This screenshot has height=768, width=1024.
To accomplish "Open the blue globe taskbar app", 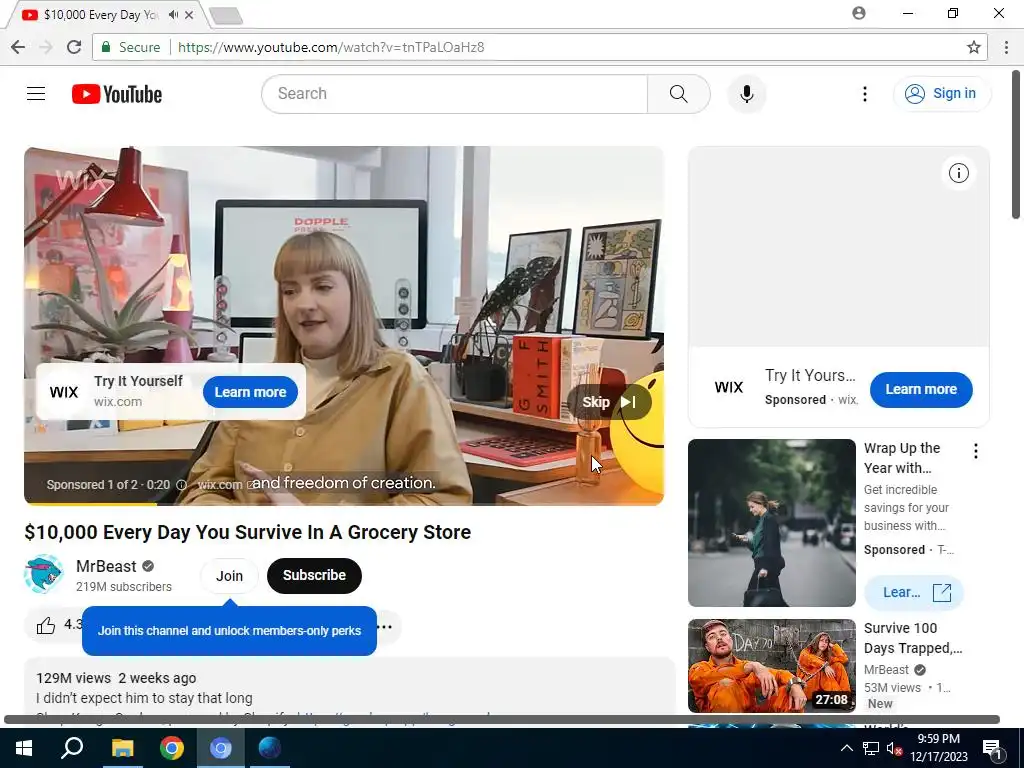I will coord(270,748).
